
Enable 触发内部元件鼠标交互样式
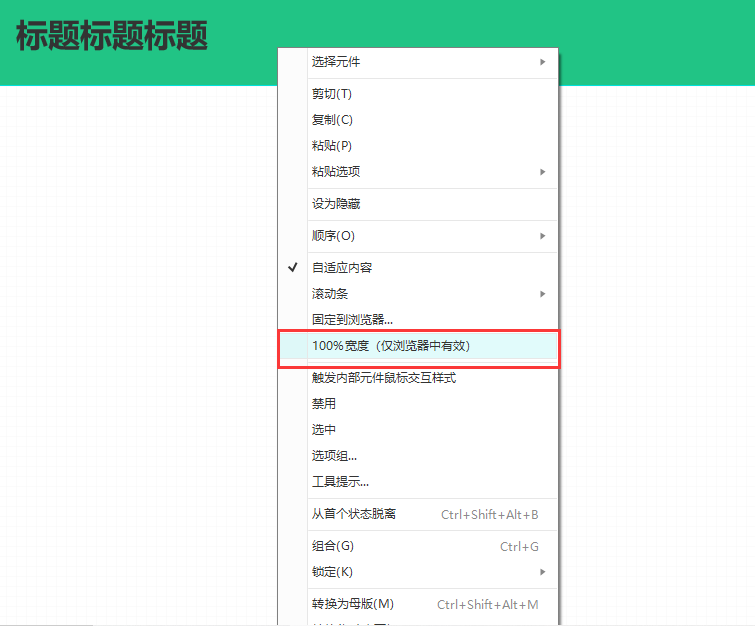384,378
